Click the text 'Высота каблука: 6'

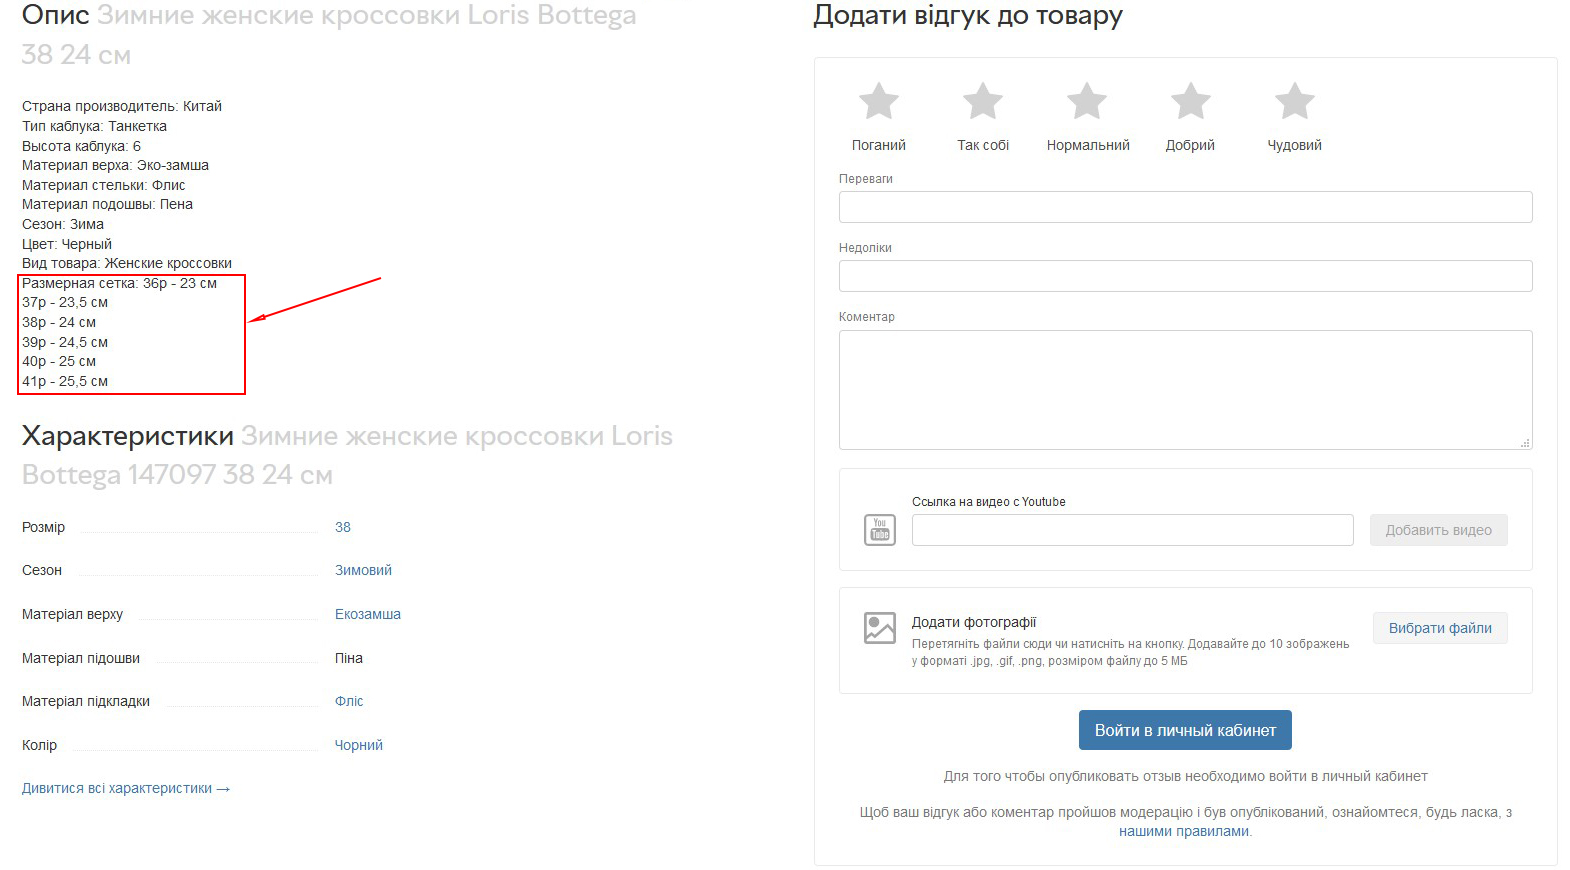(81, 146)
